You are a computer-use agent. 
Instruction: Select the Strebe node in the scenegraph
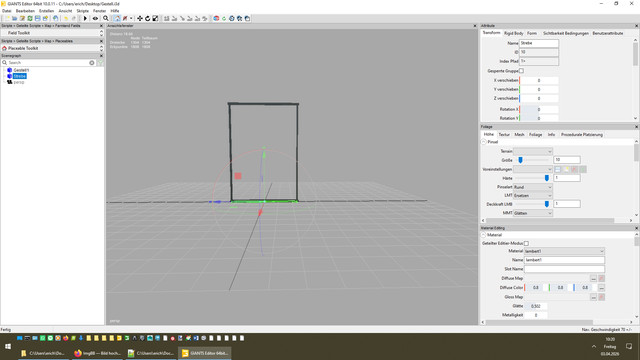(x=20, y=76)
